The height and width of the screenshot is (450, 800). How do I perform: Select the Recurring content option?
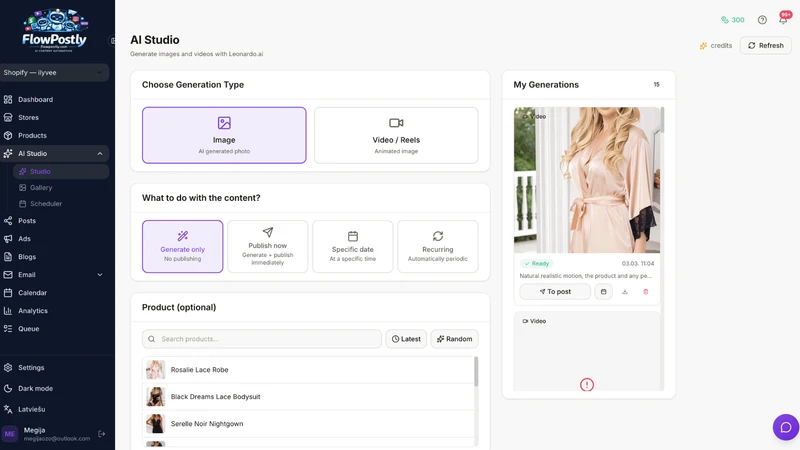[437, 246]
